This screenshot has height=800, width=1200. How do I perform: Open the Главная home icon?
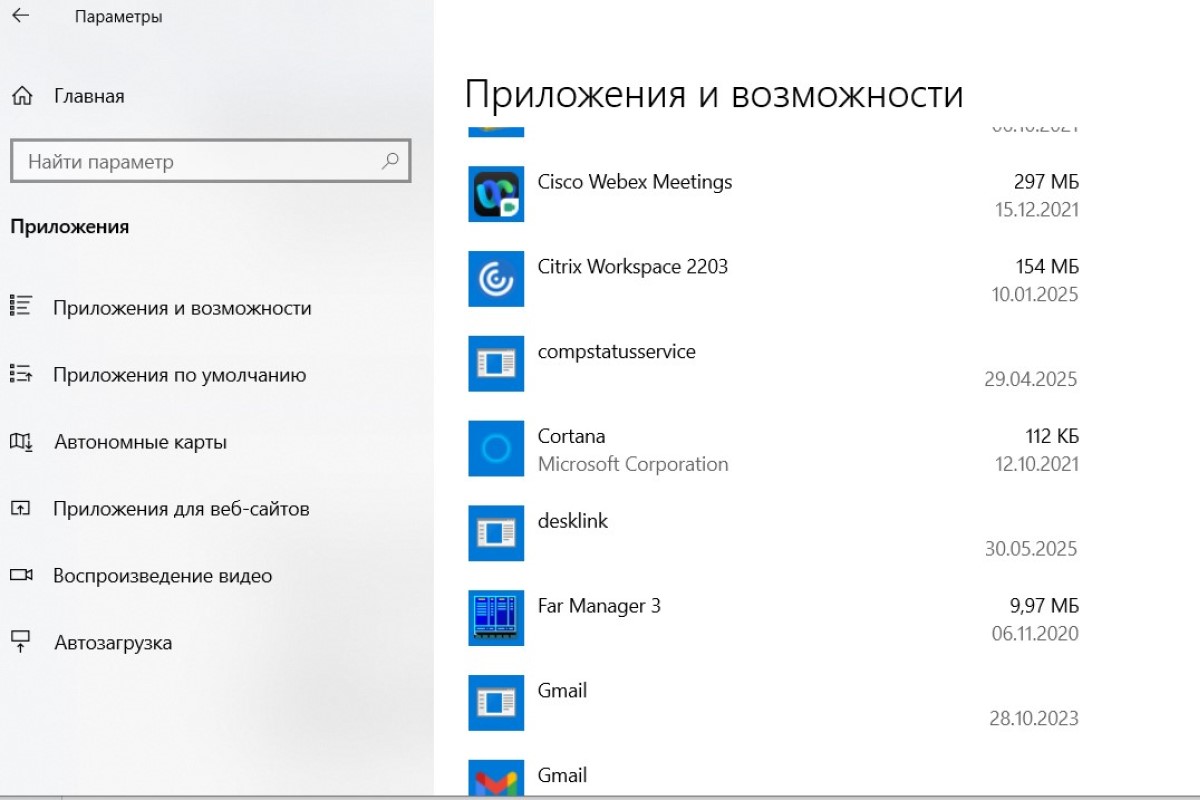pos(22,96)
